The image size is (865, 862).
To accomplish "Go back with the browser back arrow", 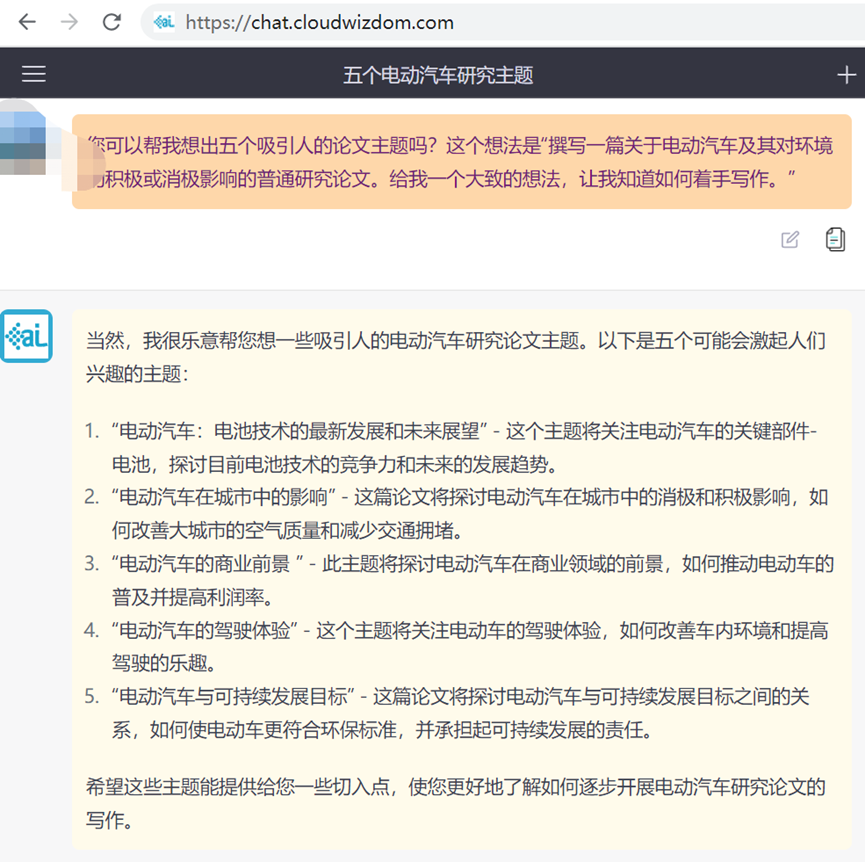I will pos(27,22).
